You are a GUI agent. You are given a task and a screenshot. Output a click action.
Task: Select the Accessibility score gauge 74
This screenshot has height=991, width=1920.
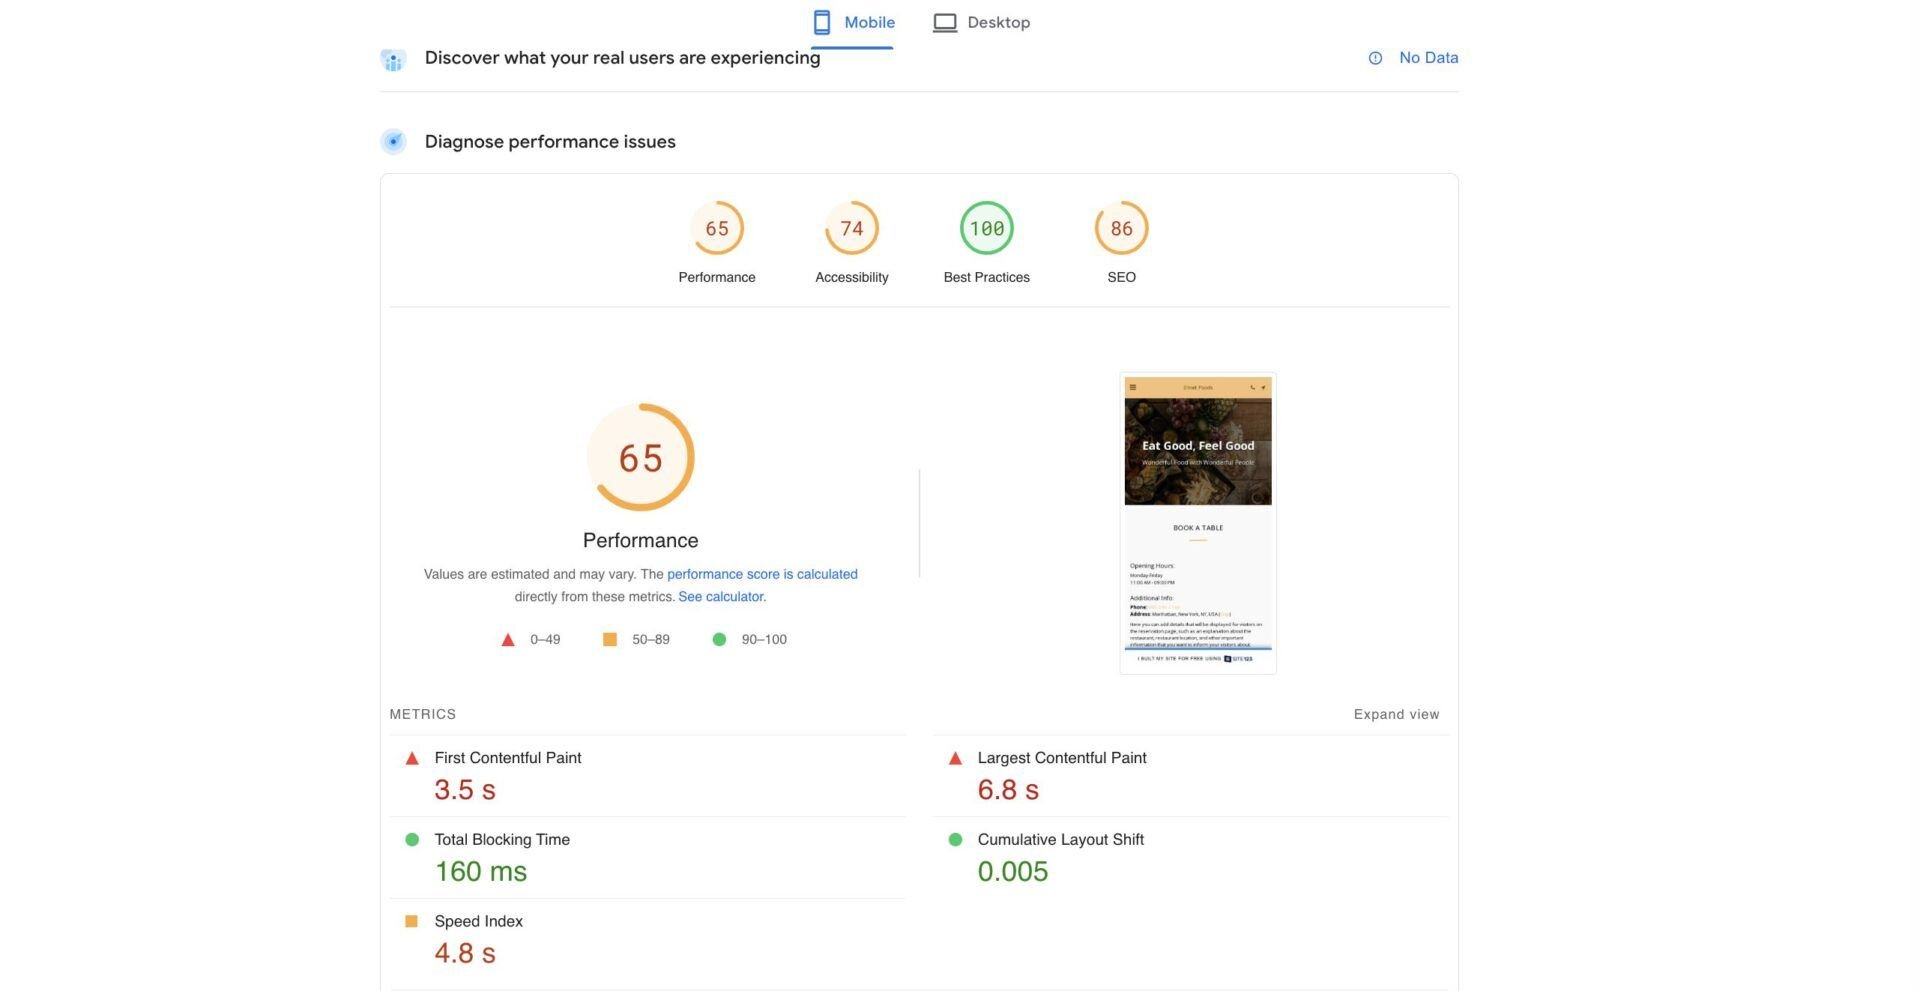[x=852, y=228]
